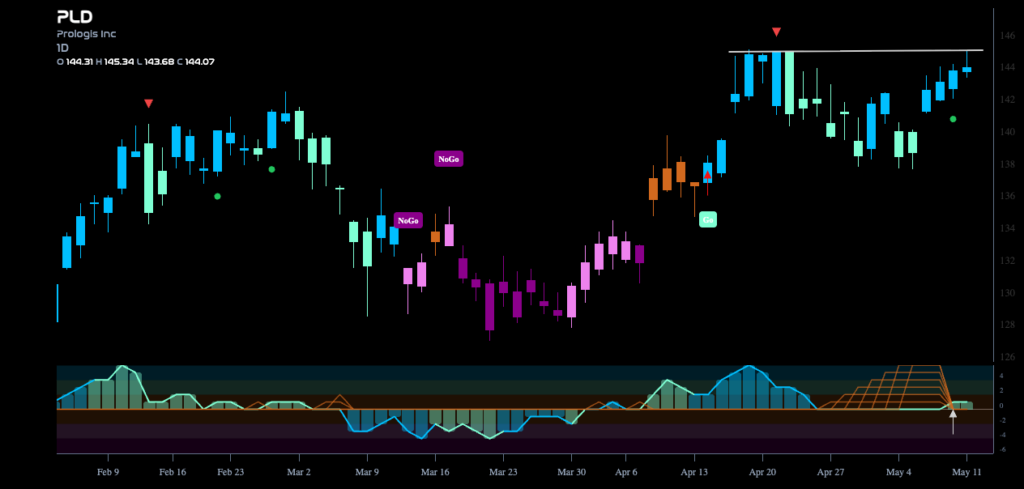Screen dimensions: 1024x489
Task: Click the white up-arrow in the oscillator panel
Action: point(953,421)
